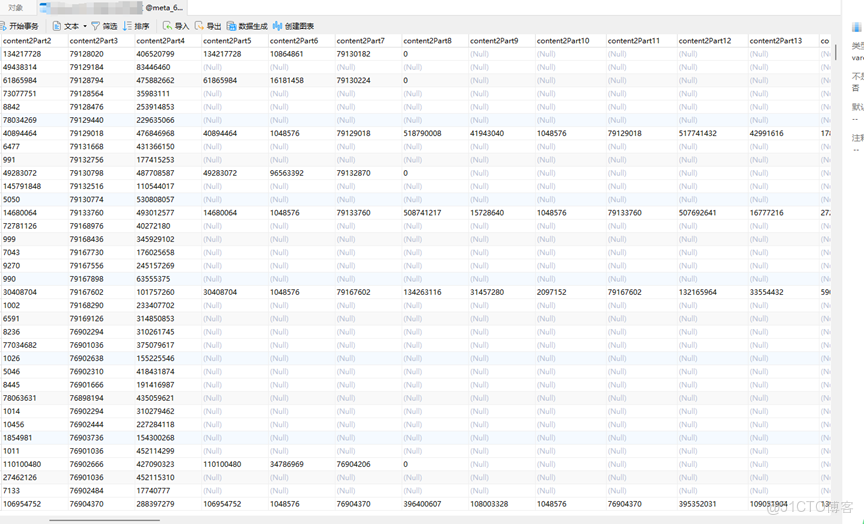Image resolution: width=864 pixels, height=524 pixels.
Task: Click the content2Part4 column header
Action: coord(168,41)
